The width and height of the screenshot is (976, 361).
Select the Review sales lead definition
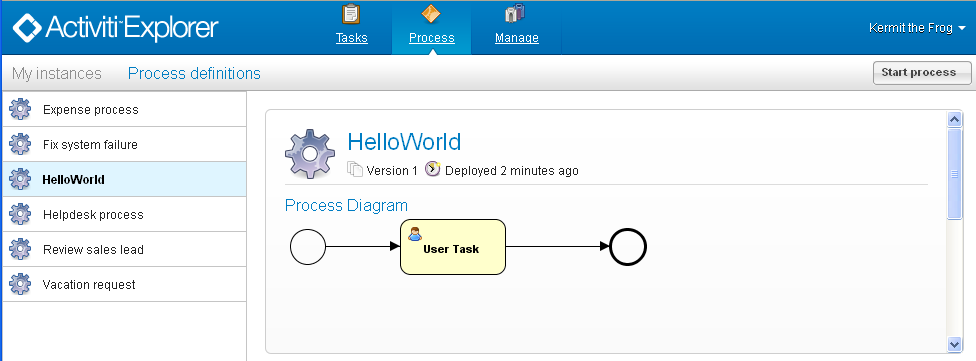click(x=124, y=249)
